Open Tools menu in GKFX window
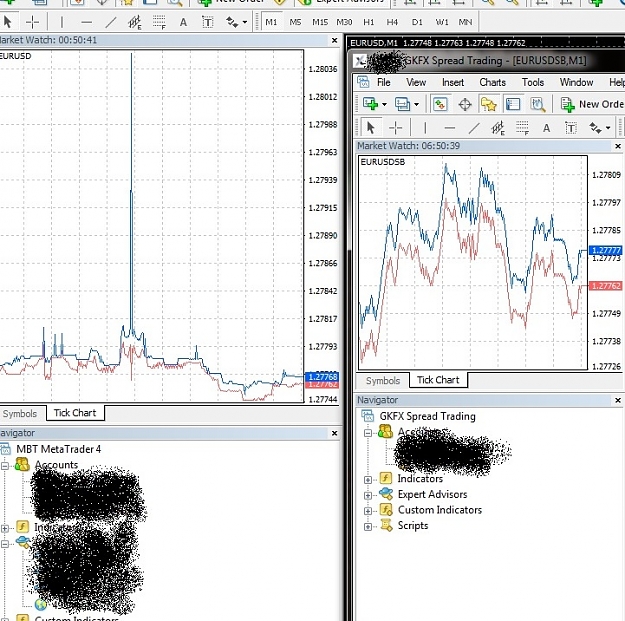Screen dimensions: 625x621 pos(533,82)
